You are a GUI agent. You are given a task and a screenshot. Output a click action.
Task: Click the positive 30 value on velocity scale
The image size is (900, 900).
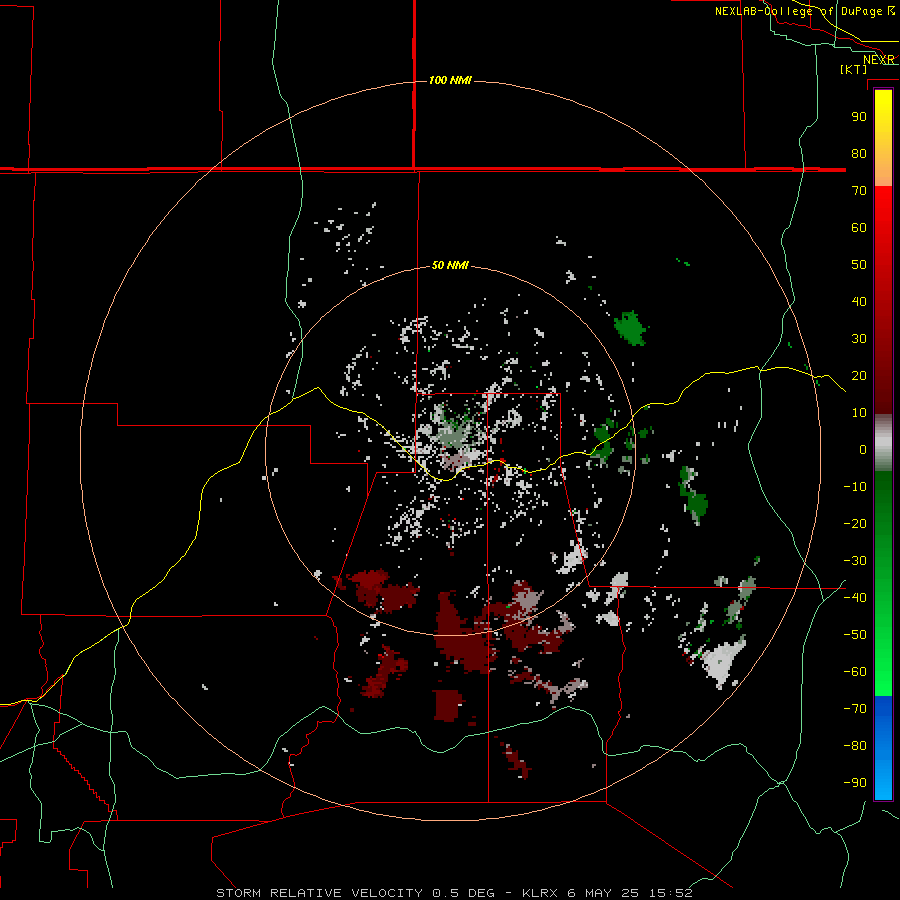click(859, 339)
